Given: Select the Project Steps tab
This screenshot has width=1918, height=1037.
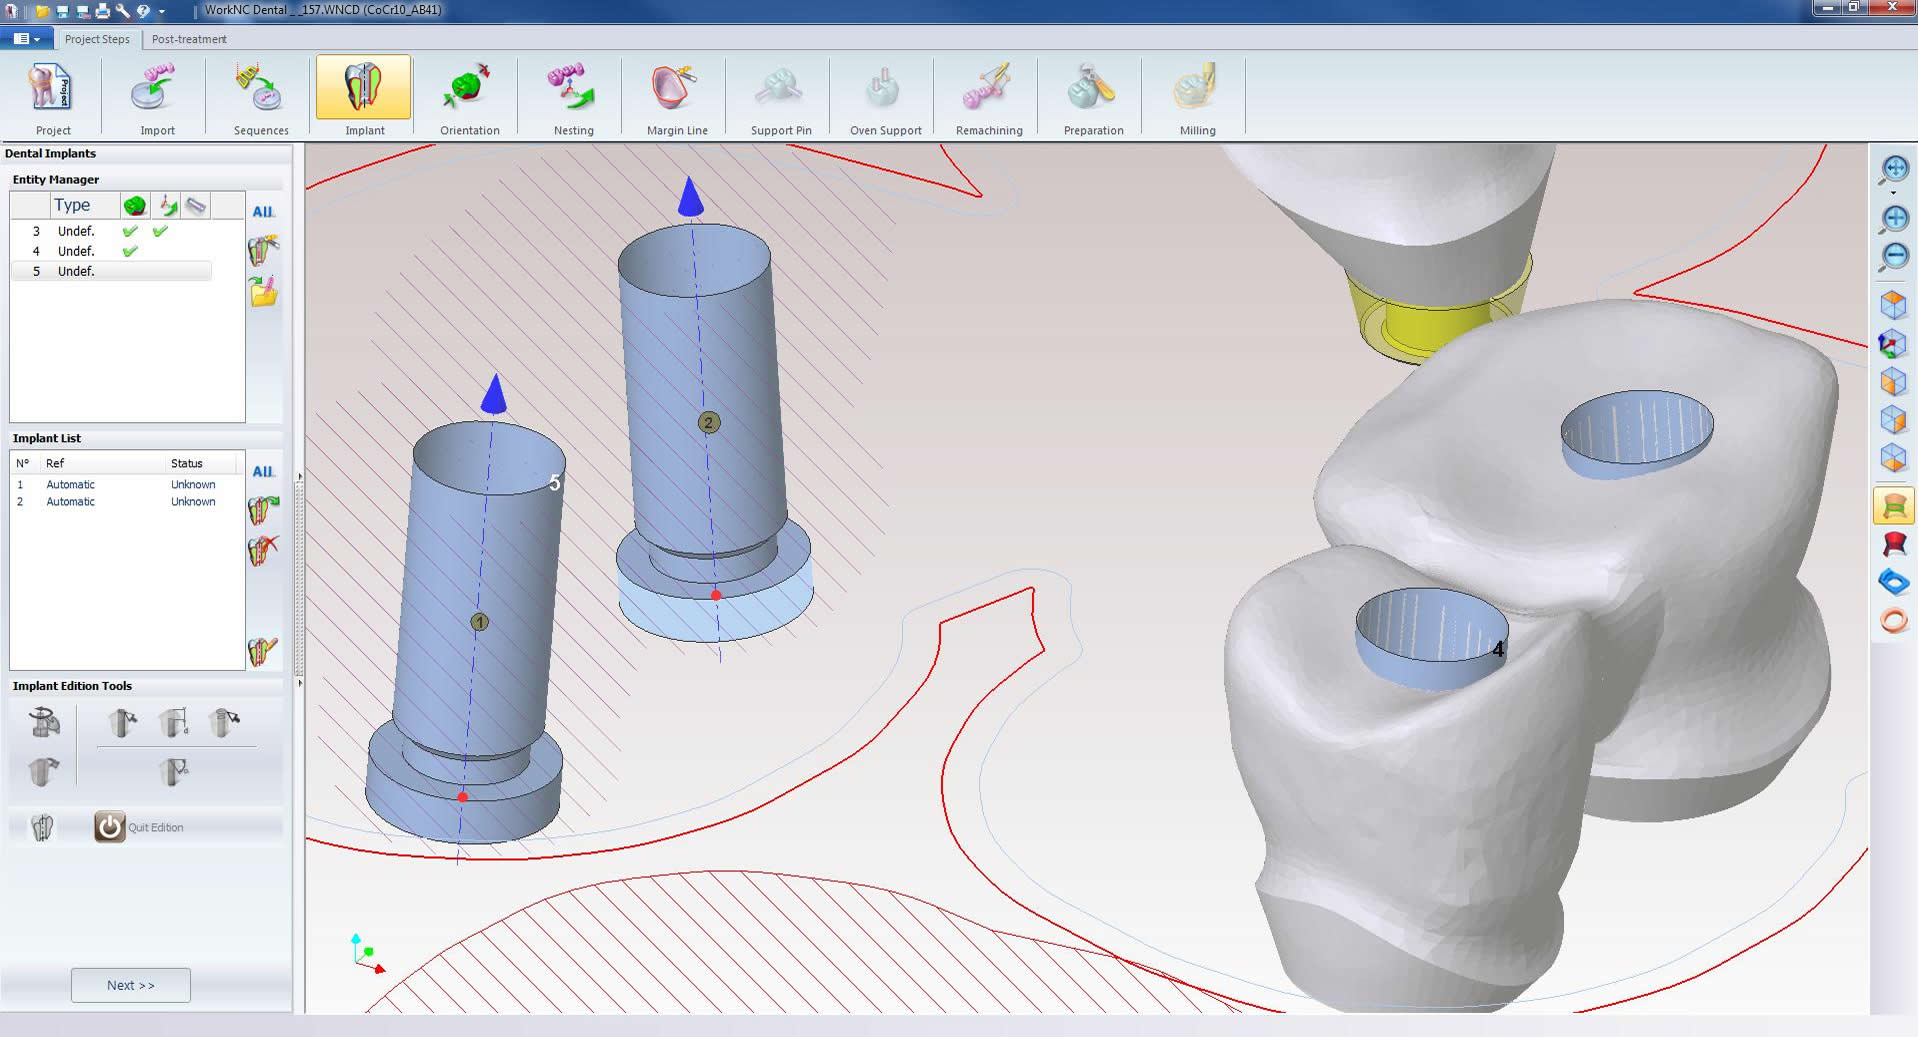Looking at the screenshot, I should point(97,39).
